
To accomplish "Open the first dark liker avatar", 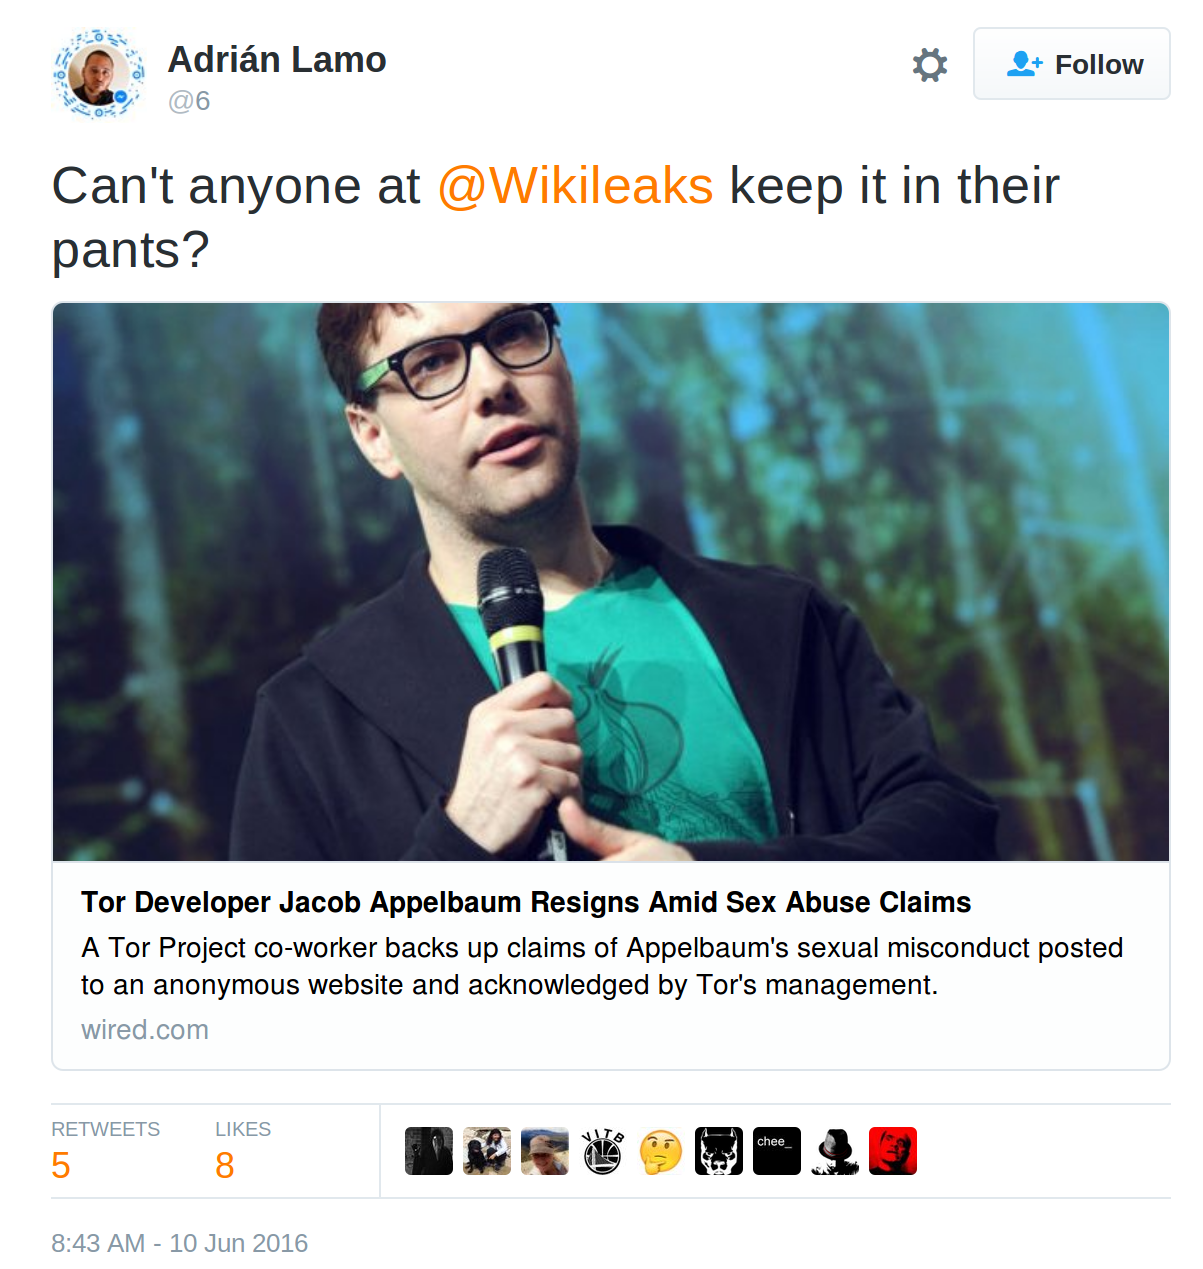I will 429,1151.
